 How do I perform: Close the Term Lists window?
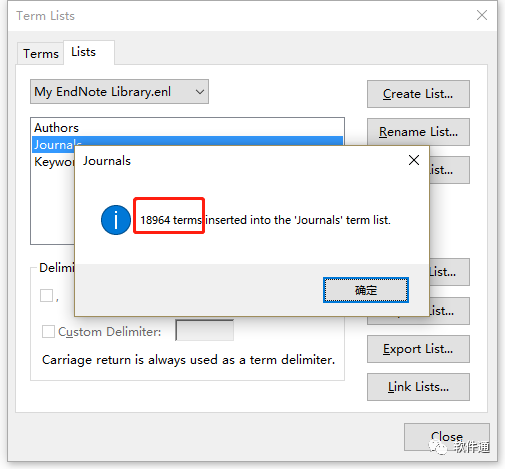482,15
